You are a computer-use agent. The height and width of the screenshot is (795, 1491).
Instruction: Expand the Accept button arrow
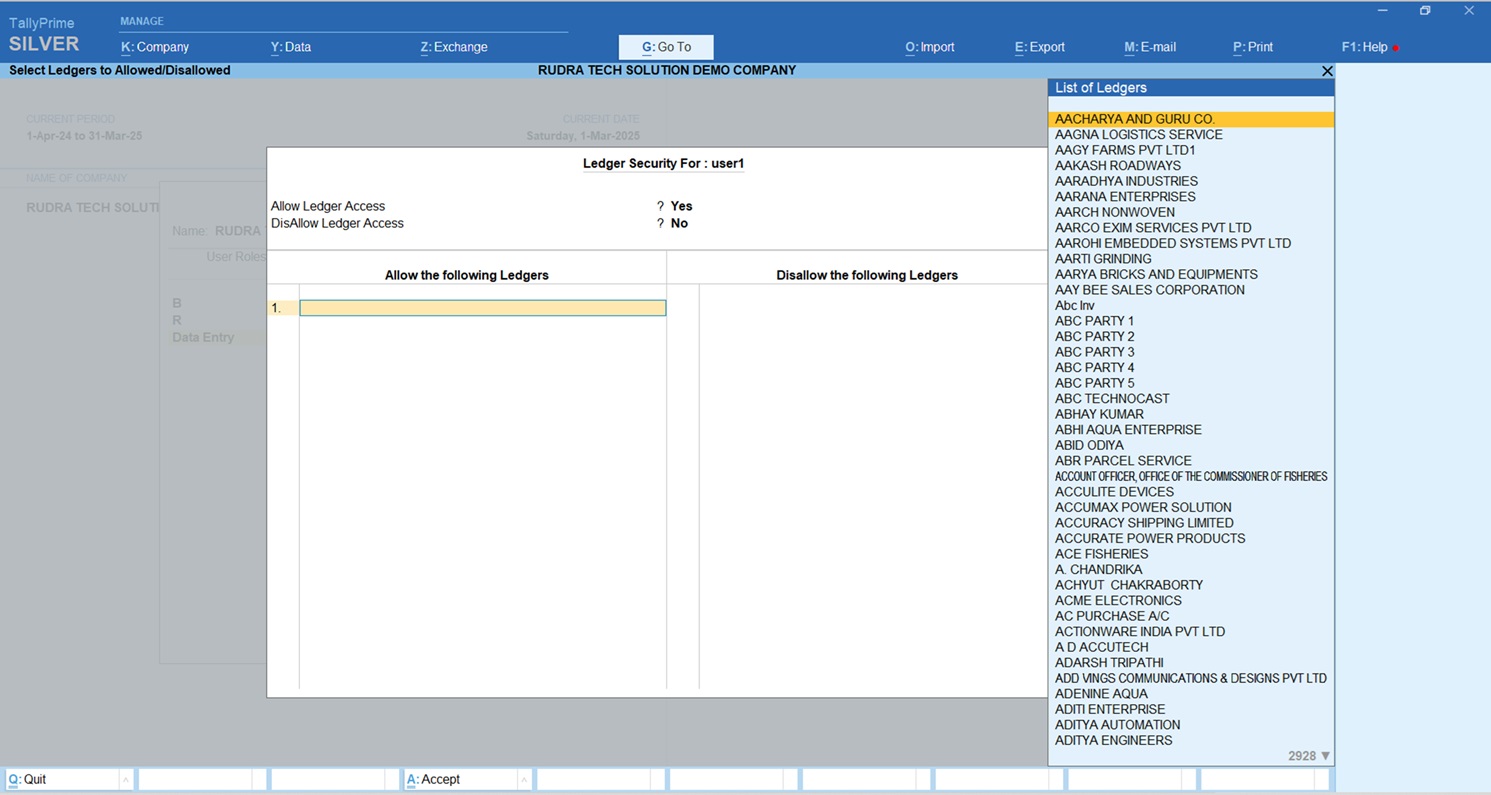click(523, 780)
